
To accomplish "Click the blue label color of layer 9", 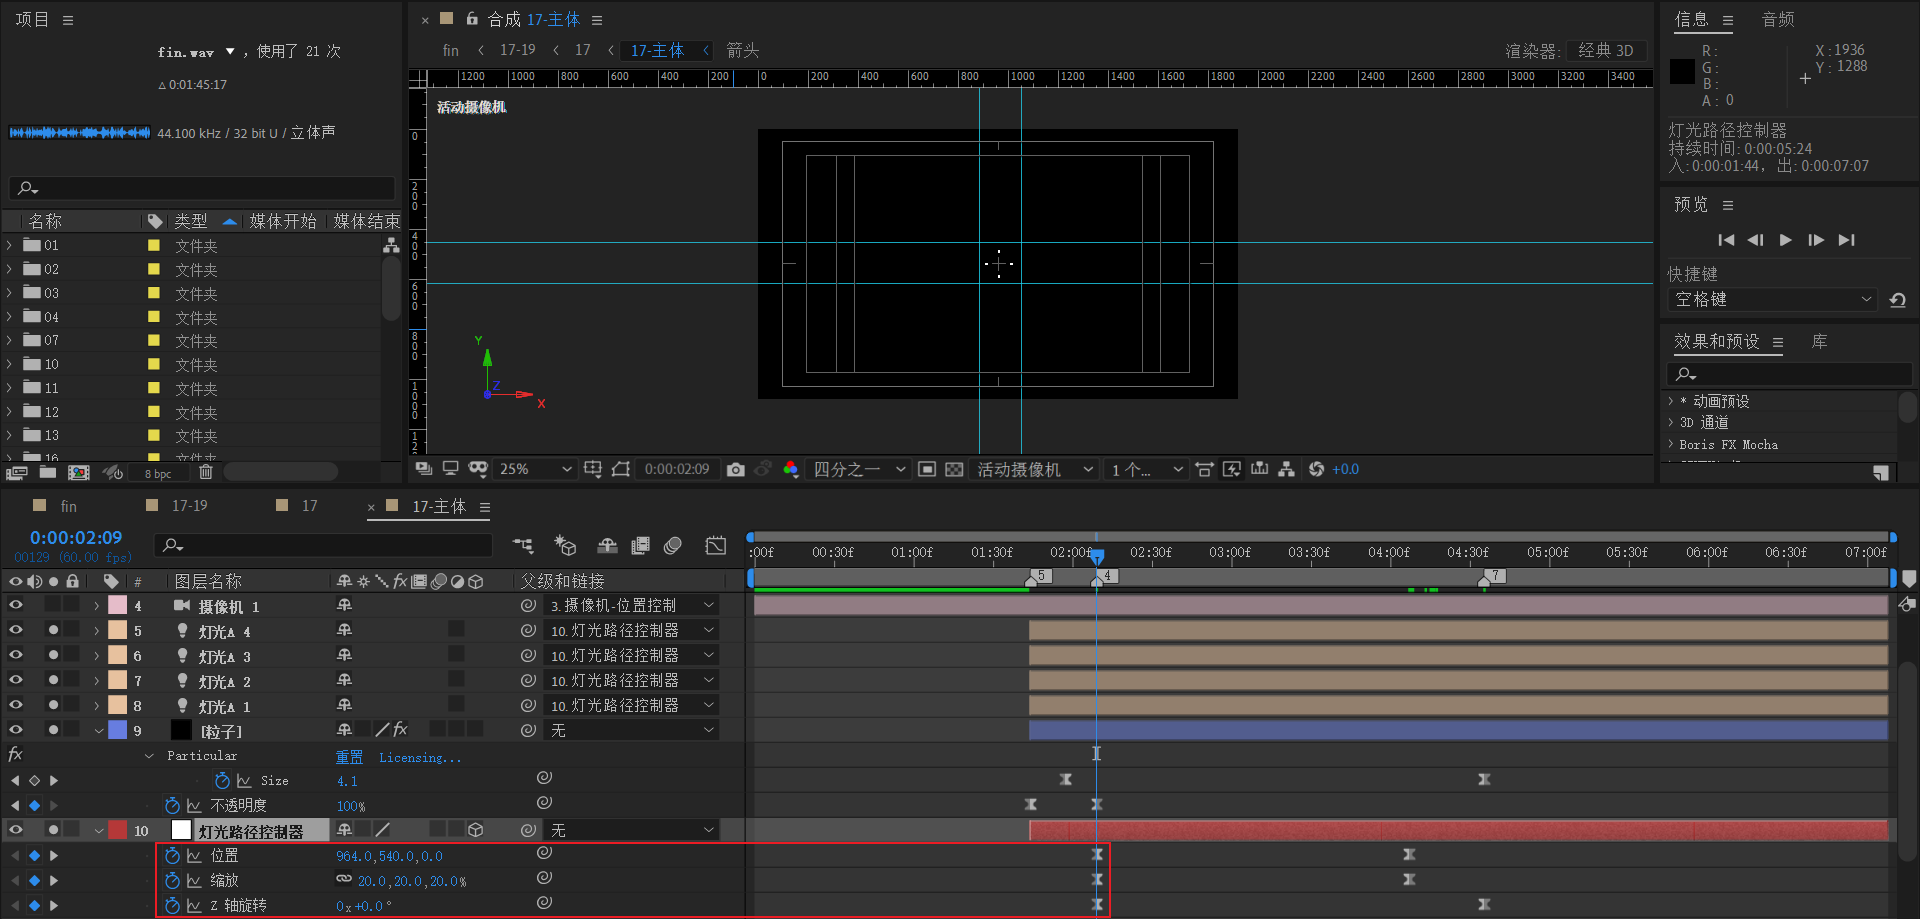I will point(117,730).
